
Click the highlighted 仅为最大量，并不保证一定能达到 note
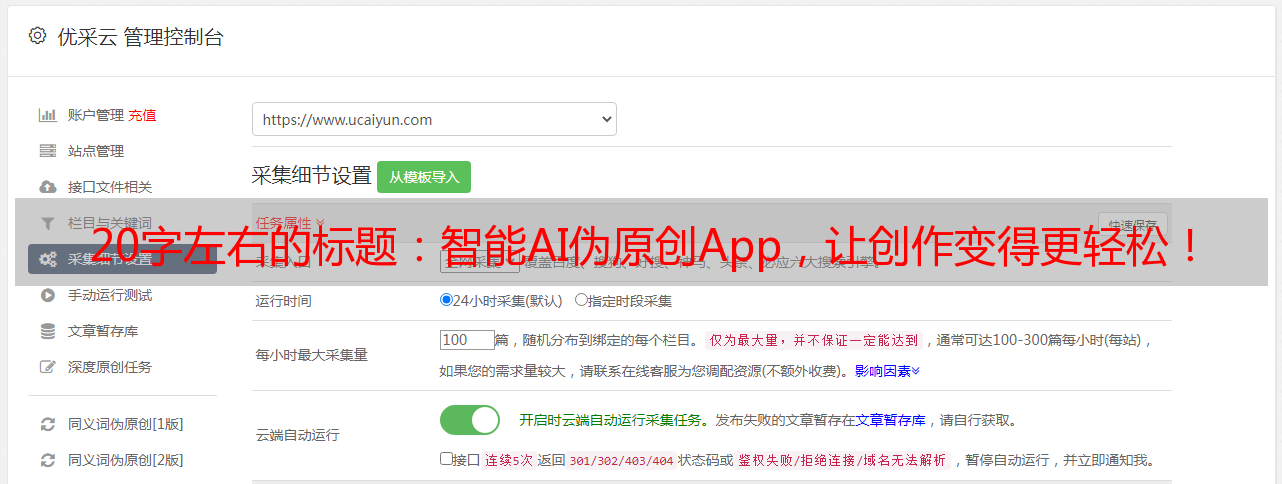tap(814, 340)
